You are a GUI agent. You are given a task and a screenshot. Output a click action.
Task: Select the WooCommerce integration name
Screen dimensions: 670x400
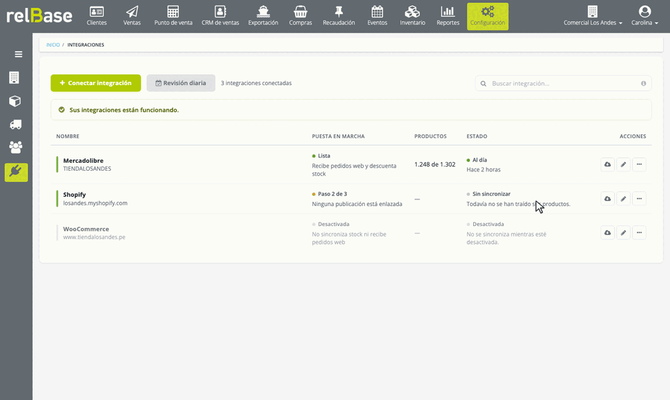point(86,229)
